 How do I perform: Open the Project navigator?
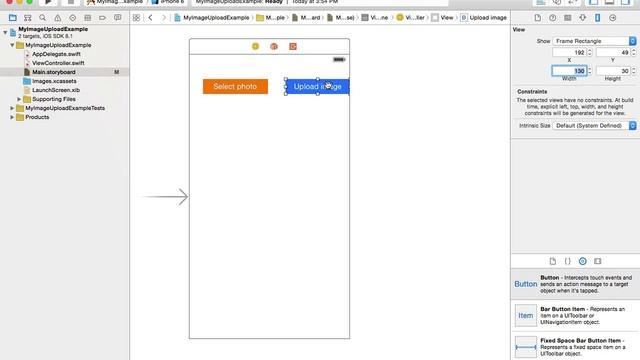(x=13, y=18)
